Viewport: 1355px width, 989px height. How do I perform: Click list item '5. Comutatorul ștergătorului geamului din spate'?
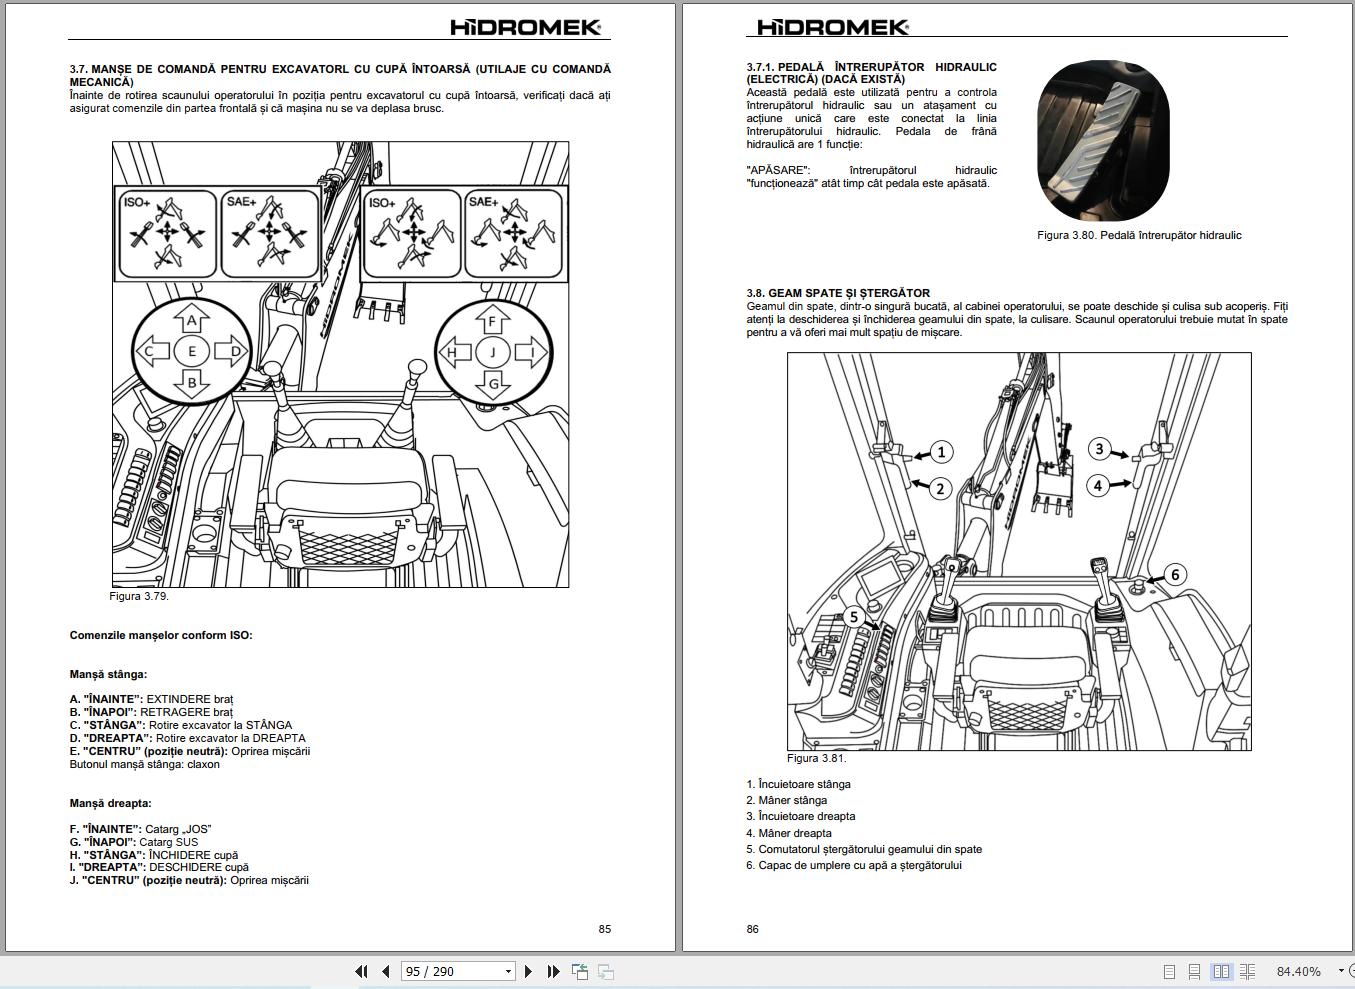pos(864,849)
